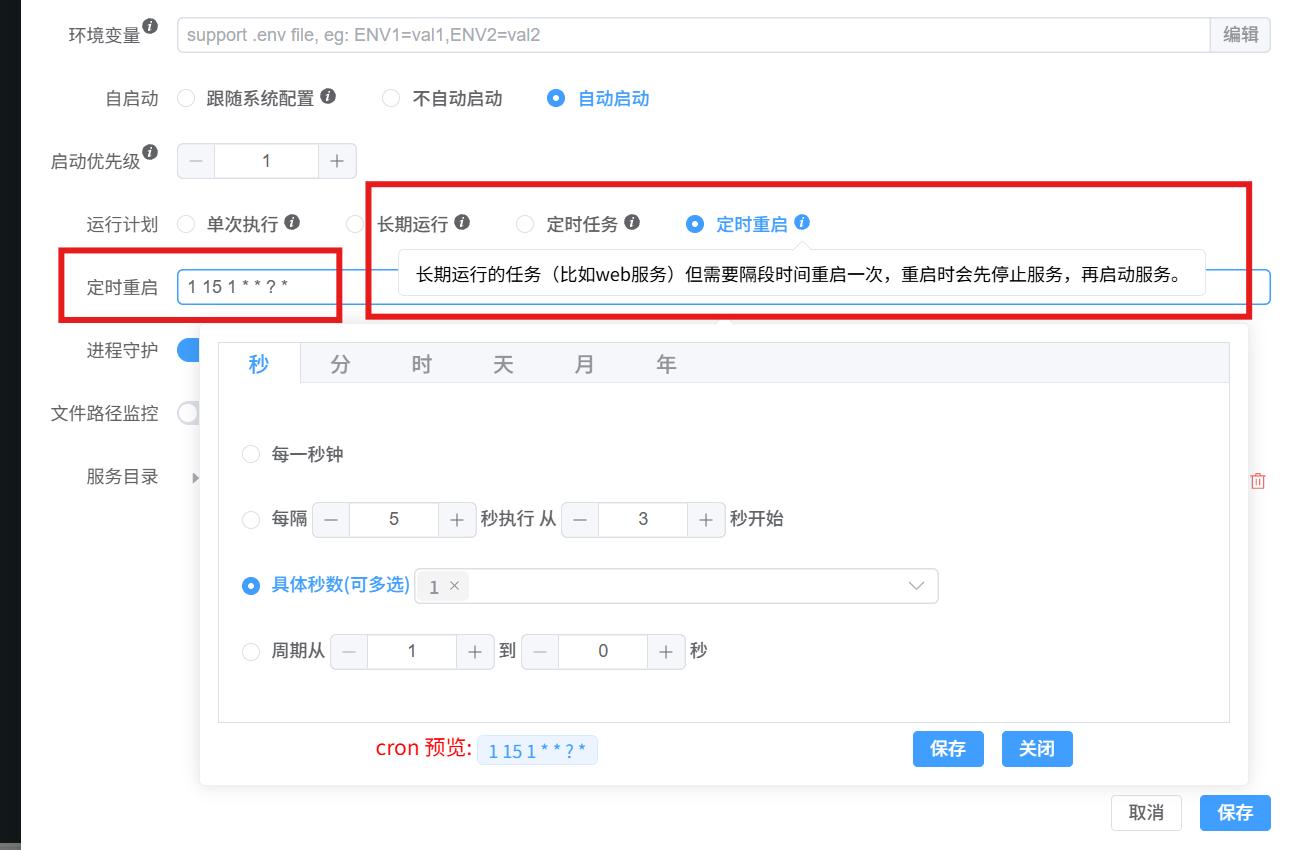The image size is (1296, 850).
Task: Click the red trash delete icon
Action: tap(1258, 481)
